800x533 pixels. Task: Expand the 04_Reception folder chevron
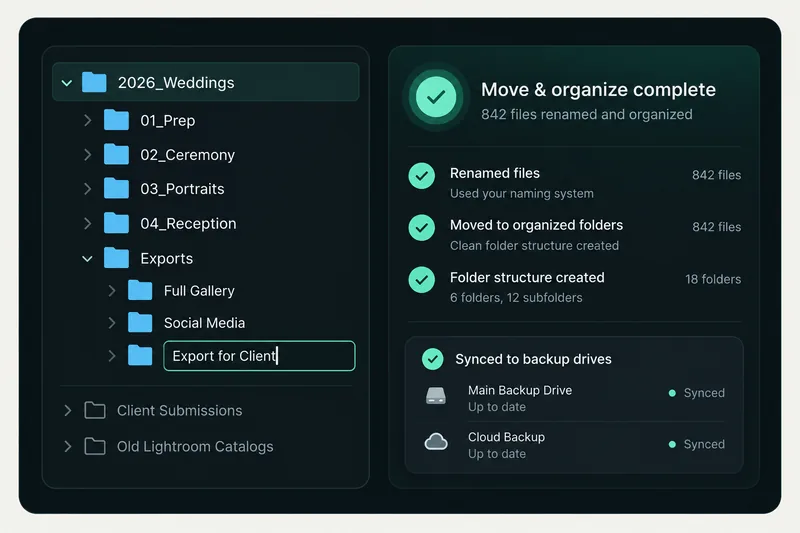coord(88,223)
